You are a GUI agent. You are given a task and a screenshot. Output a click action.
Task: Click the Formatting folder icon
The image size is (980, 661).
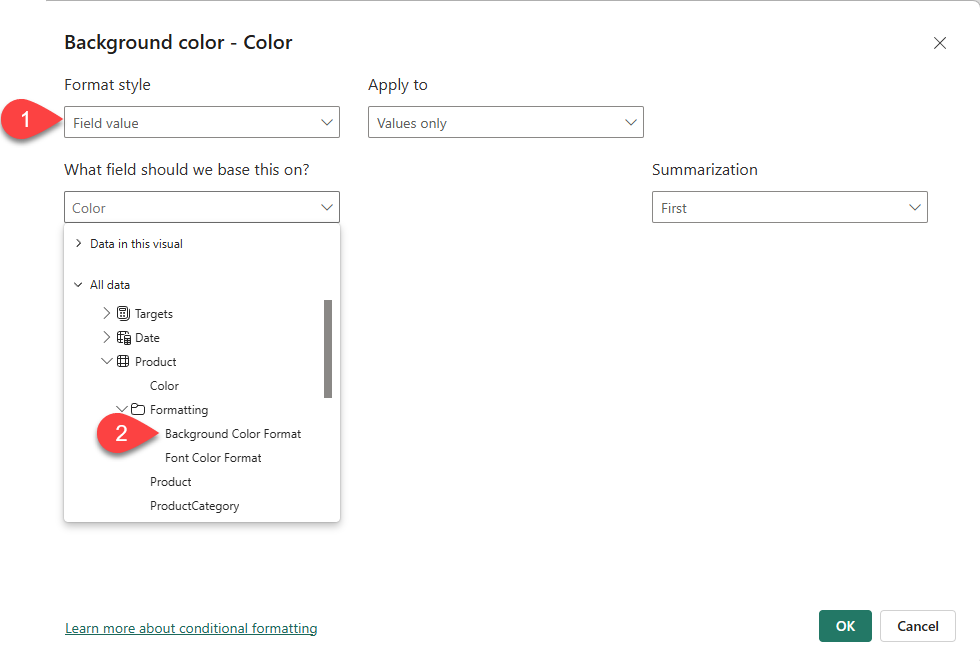(139, 410)
